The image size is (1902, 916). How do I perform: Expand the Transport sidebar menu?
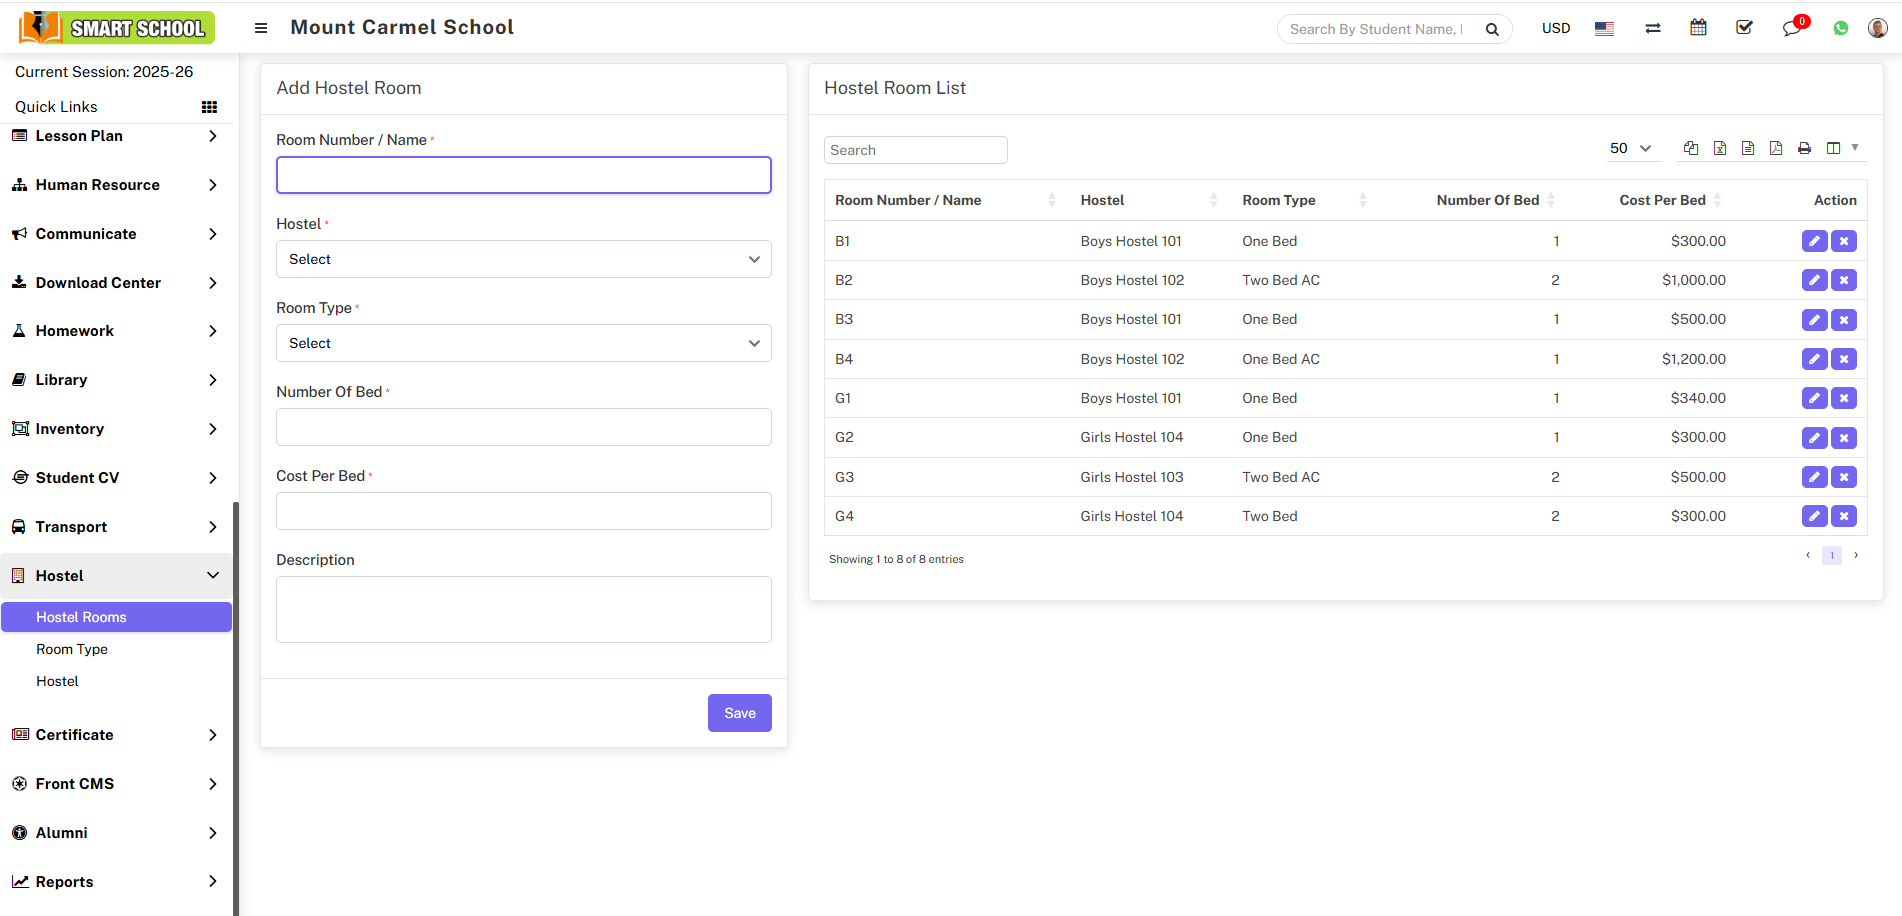click(116, 527)
